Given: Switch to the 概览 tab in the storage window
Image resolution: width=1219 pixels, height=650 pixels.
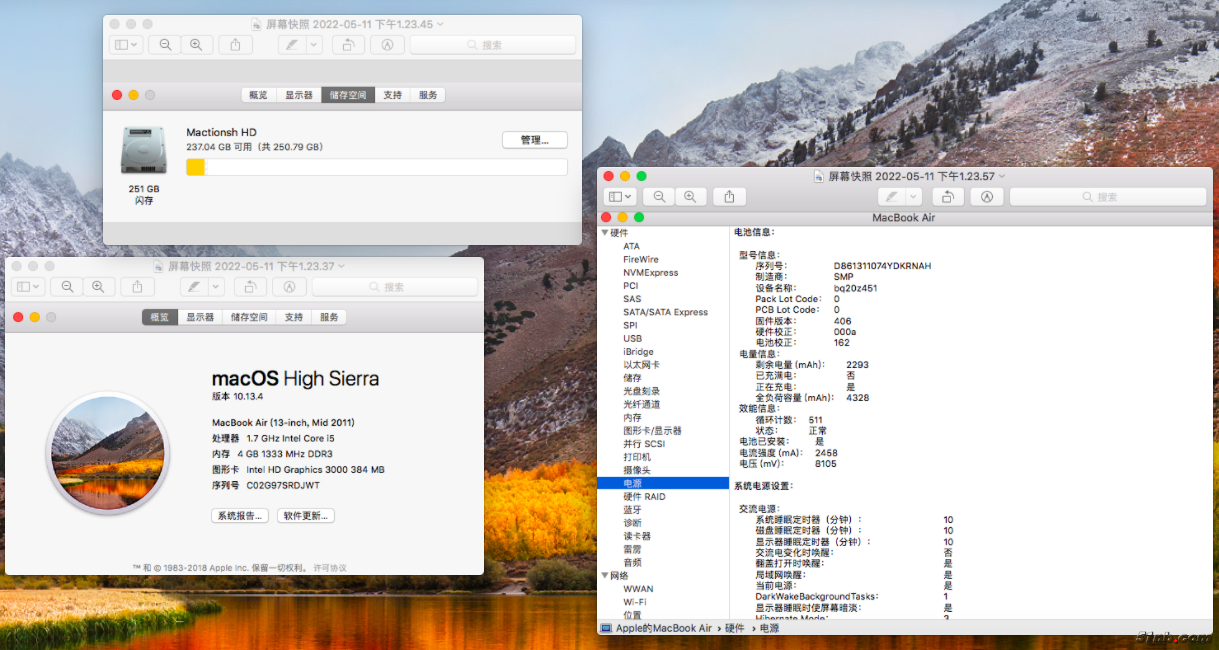Looking at the screenshot, I should click(258, 95).
